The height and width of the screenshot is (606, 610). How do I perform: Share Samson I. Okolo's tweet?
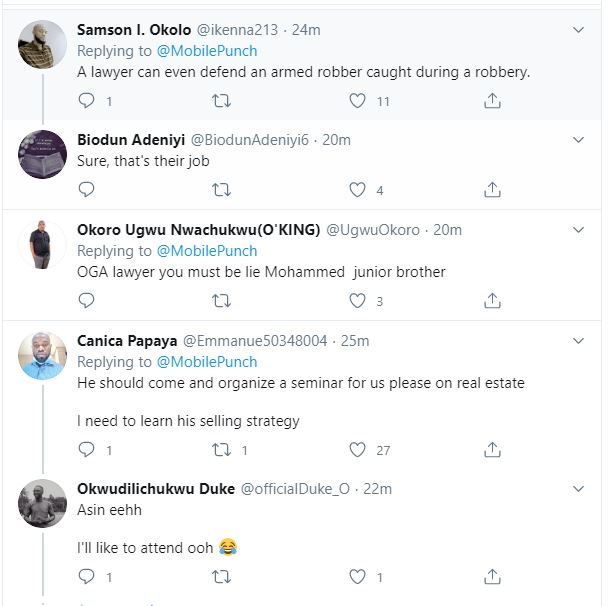pyautogui.click(x=492, y=100)
